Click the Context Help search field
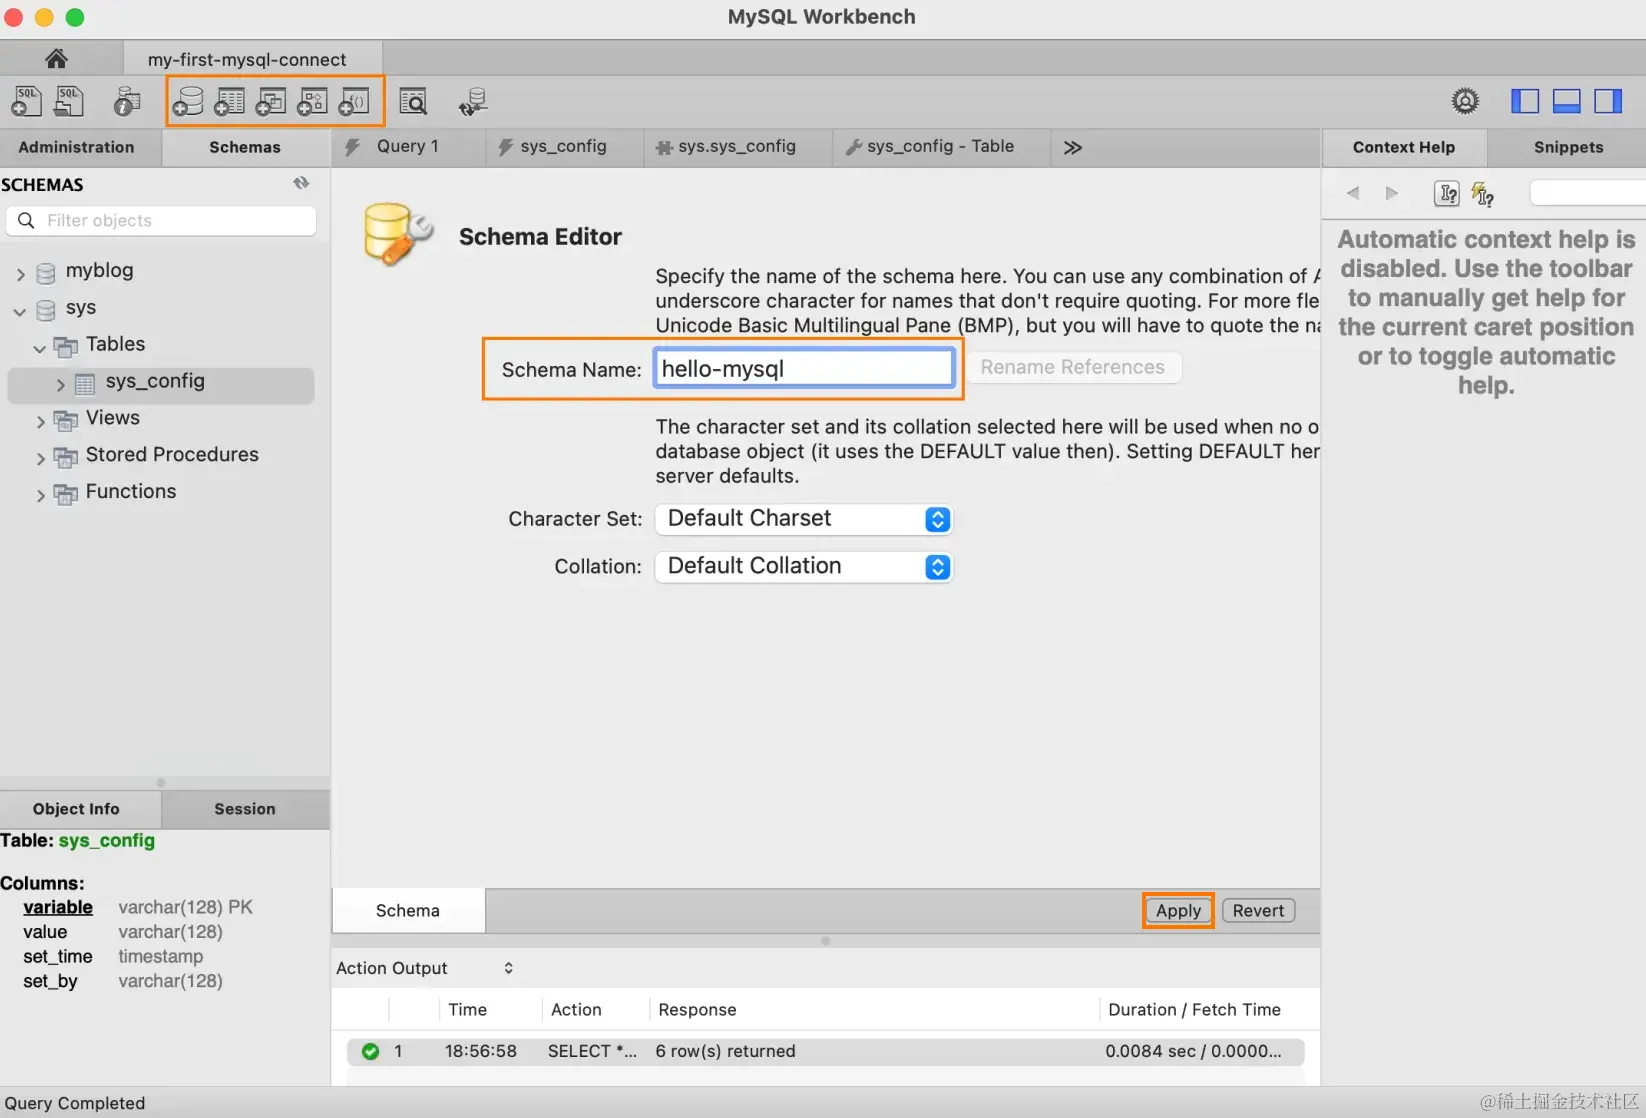 click(1588, 193)
